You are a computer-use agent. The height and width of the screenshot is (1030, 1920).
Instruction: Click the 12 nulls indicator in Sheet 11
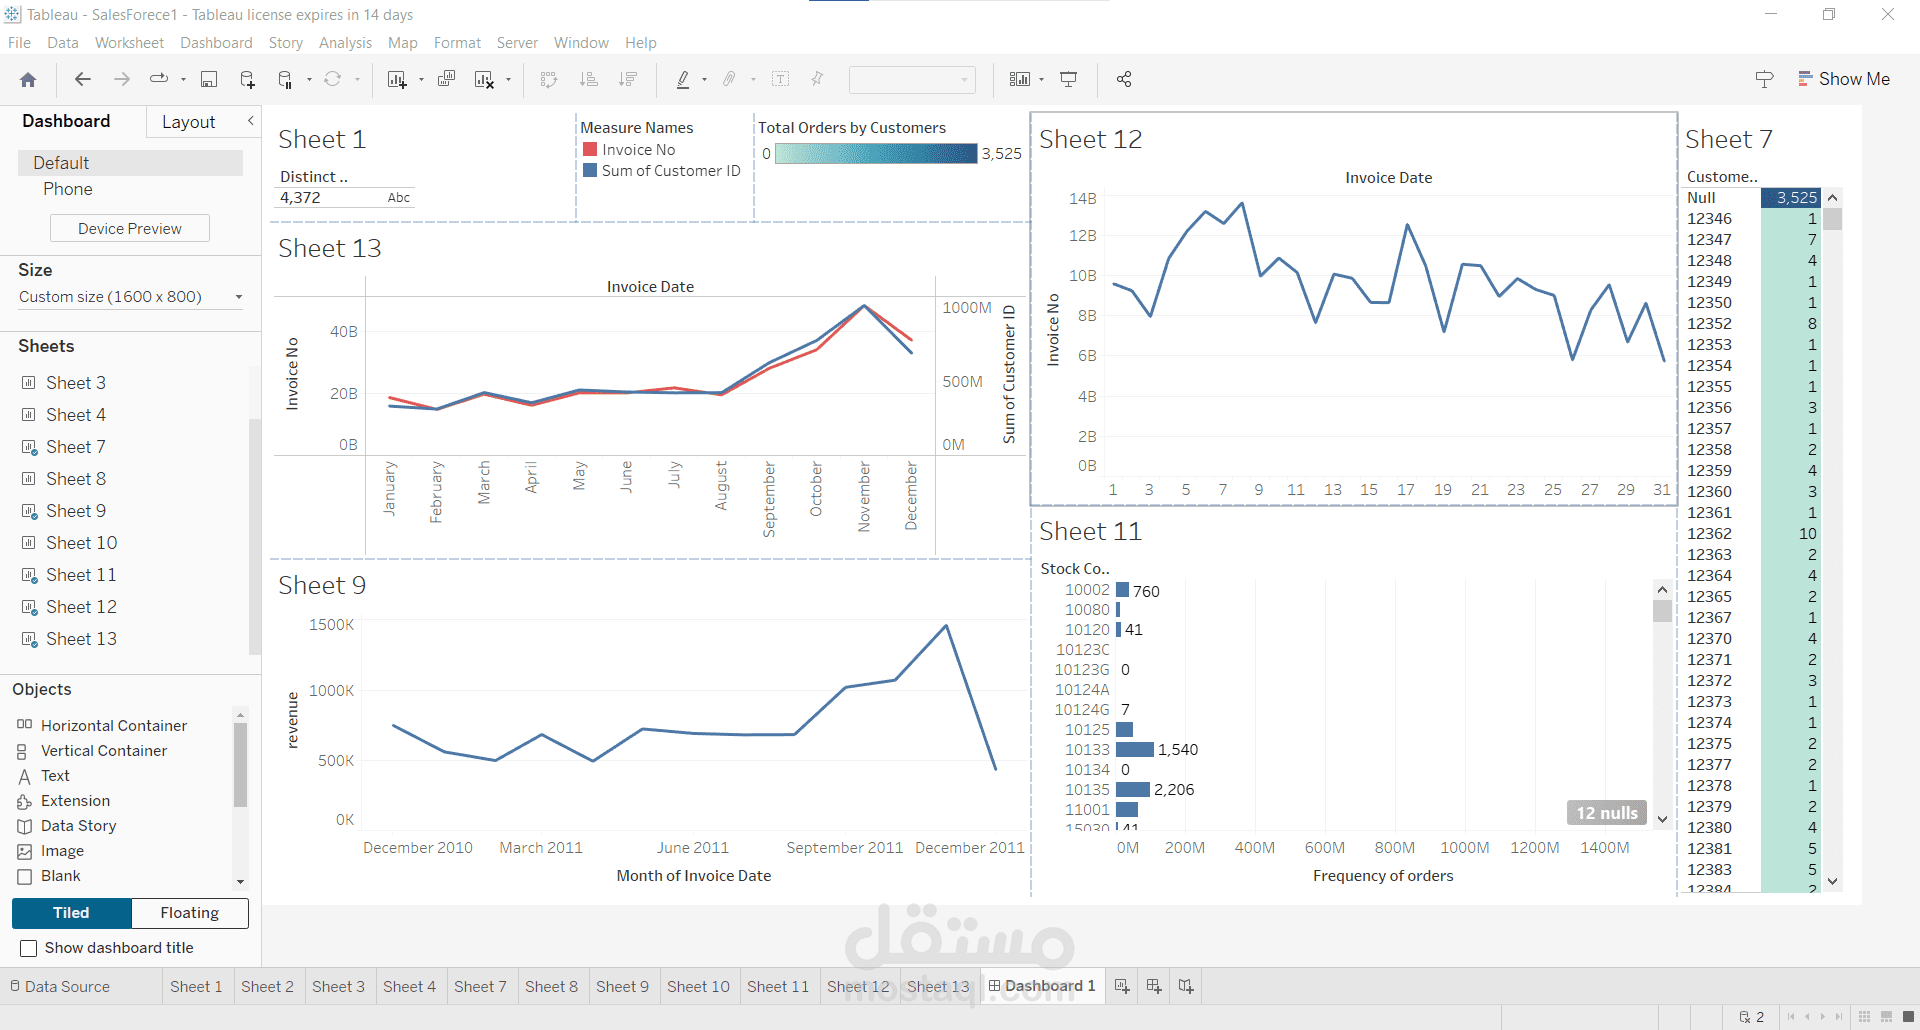(x=1607, y=813)
